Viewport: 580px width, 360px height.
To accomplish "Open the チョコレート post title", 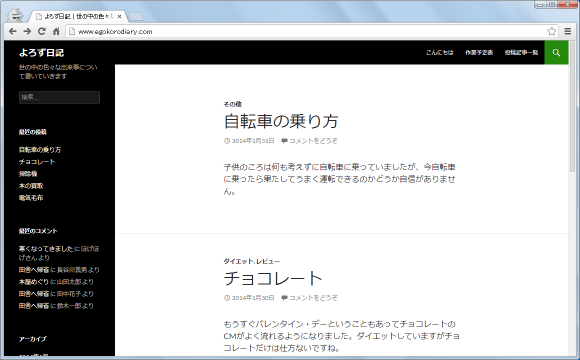I will pos(273,279).
